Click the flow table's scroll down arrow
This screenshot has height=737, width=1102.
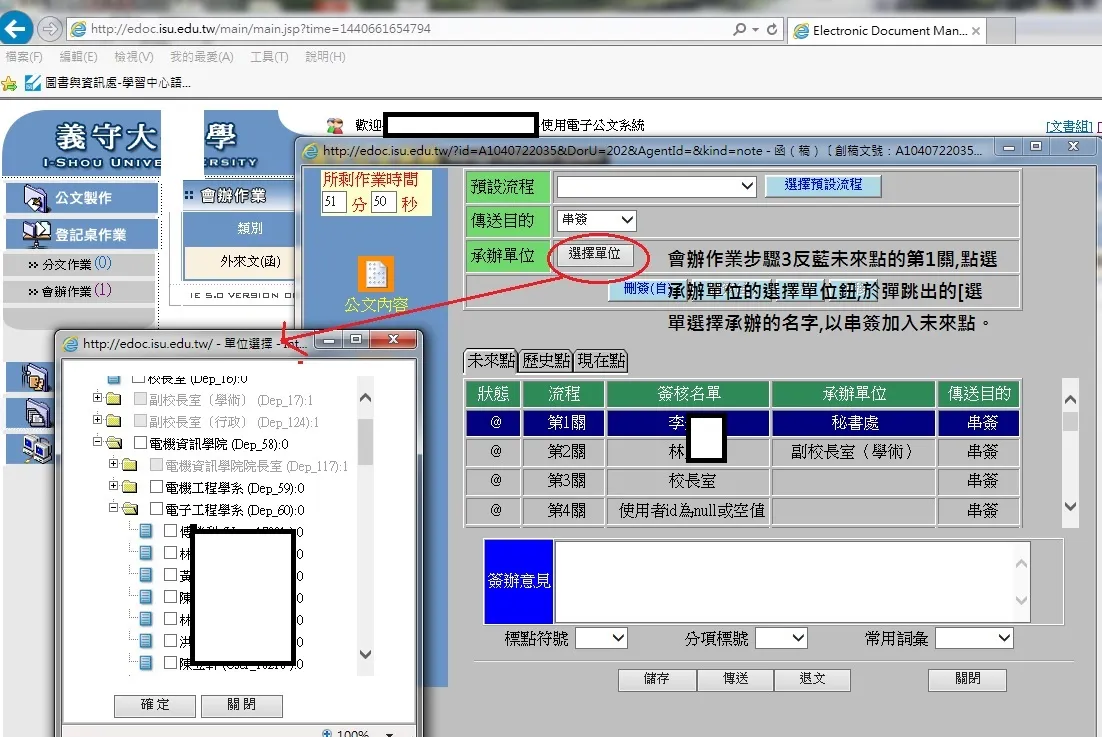point(1070,507)
